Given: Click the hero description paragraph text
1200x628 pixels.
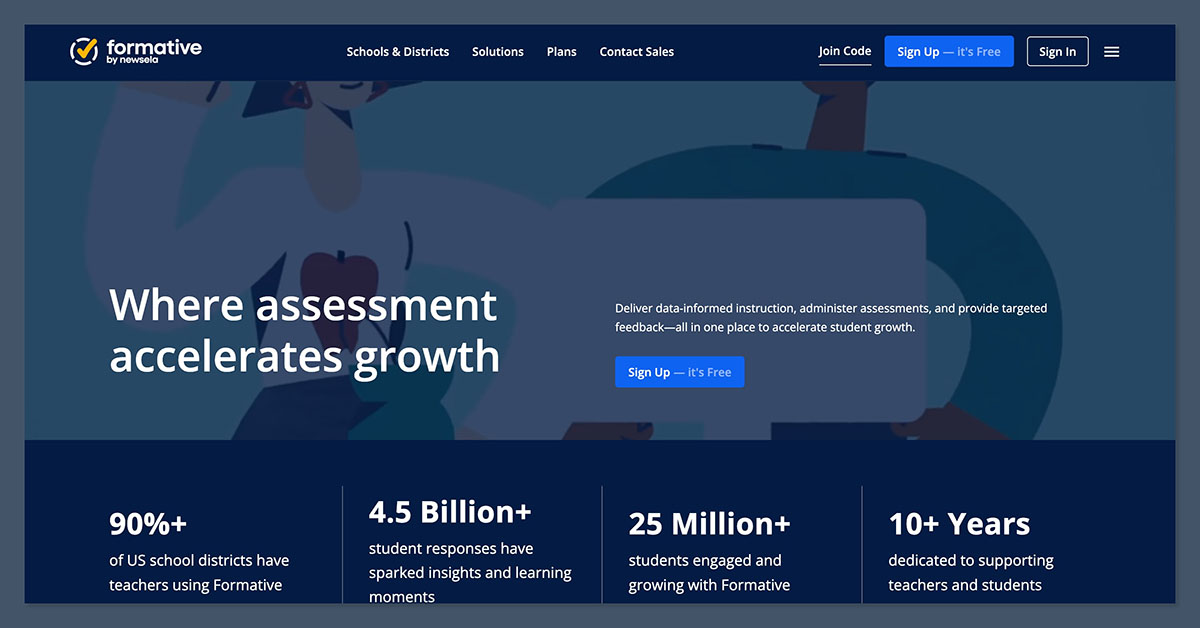Looking at the screenshot, I should click(x=832, y=317).
